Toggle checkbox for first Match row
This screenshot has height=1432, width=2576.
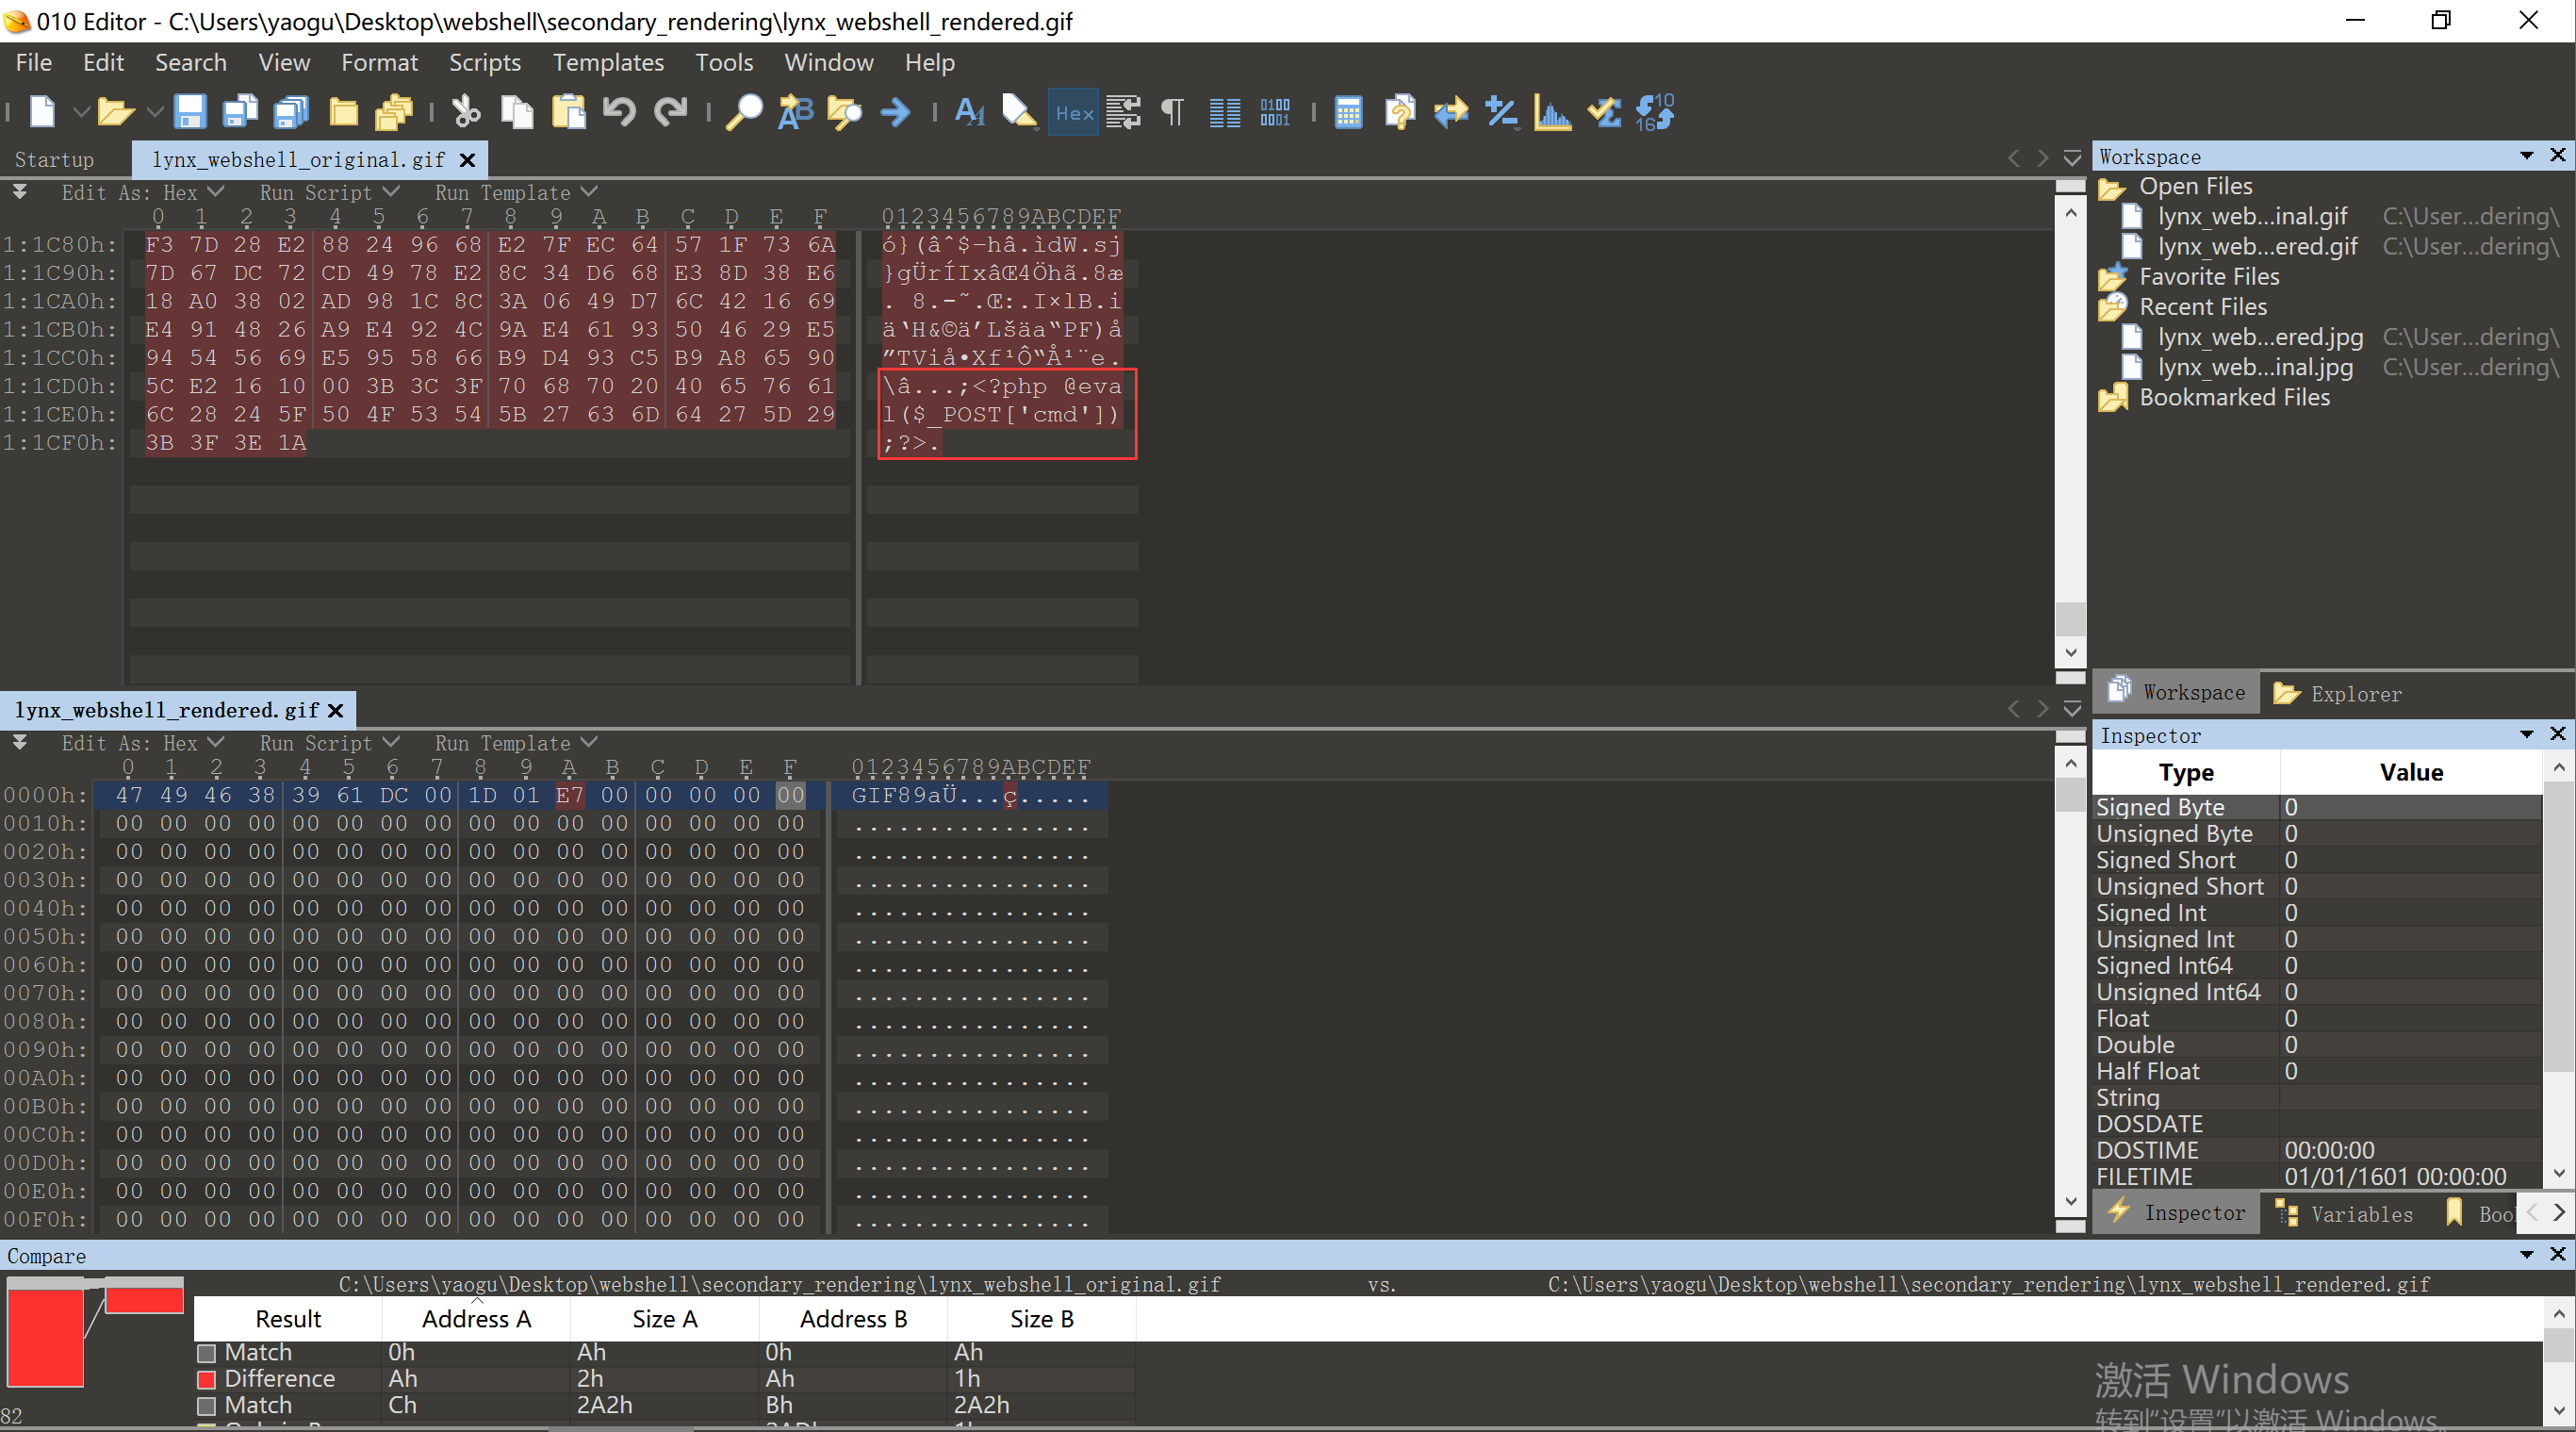pyautogui.click(x=207, y=1352)
